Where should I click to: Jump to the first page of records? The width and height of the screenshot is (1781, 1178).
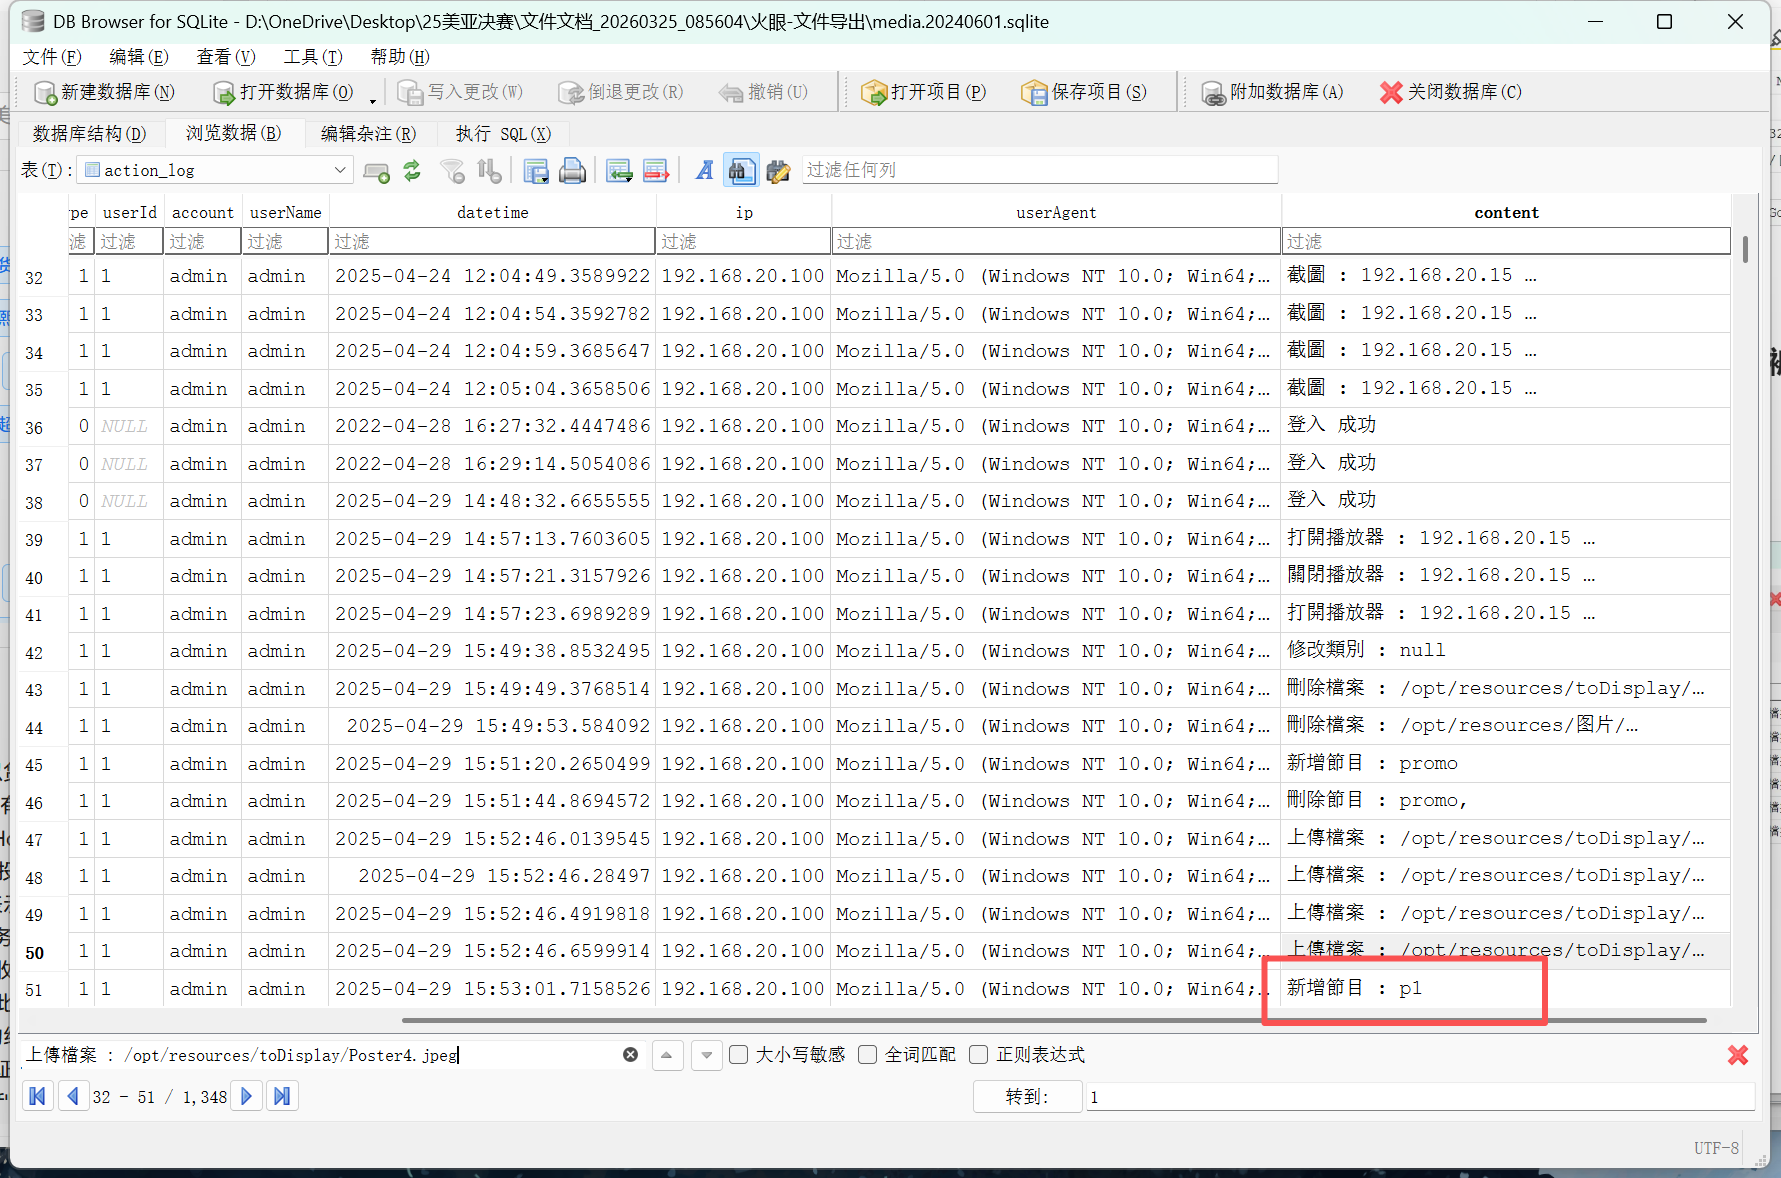pyautogui.click(x=37, y=1096)
